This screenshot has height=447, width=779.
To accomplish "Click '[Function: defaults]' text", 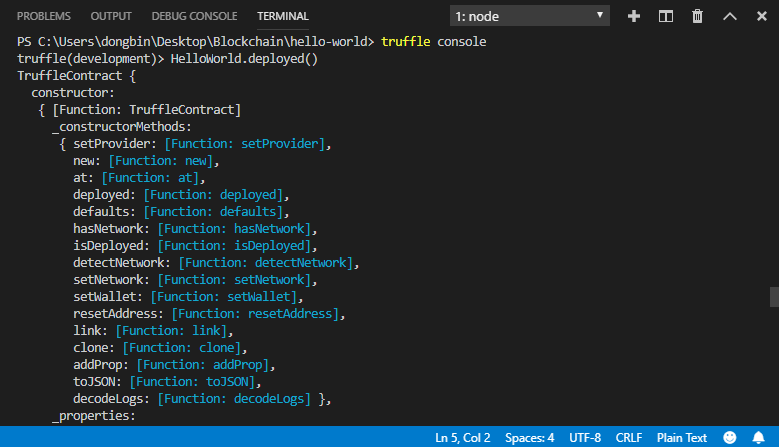I will (213, 212).
